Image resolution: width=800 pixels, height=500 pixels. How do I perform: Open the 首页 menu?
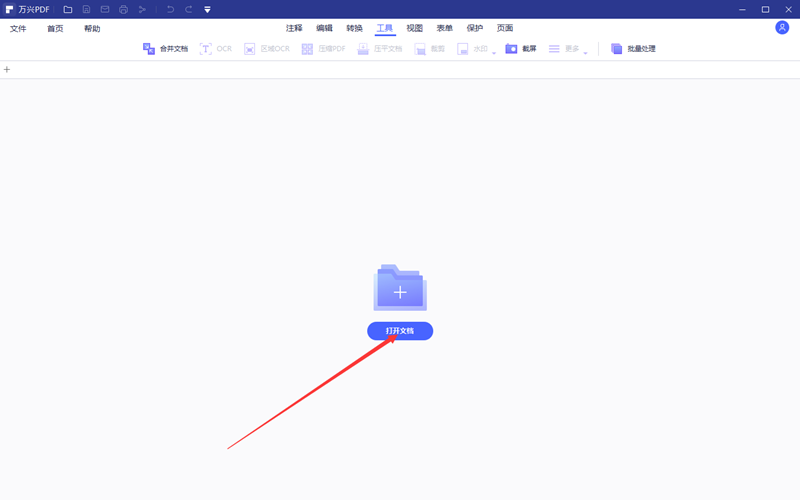[55, 29]
